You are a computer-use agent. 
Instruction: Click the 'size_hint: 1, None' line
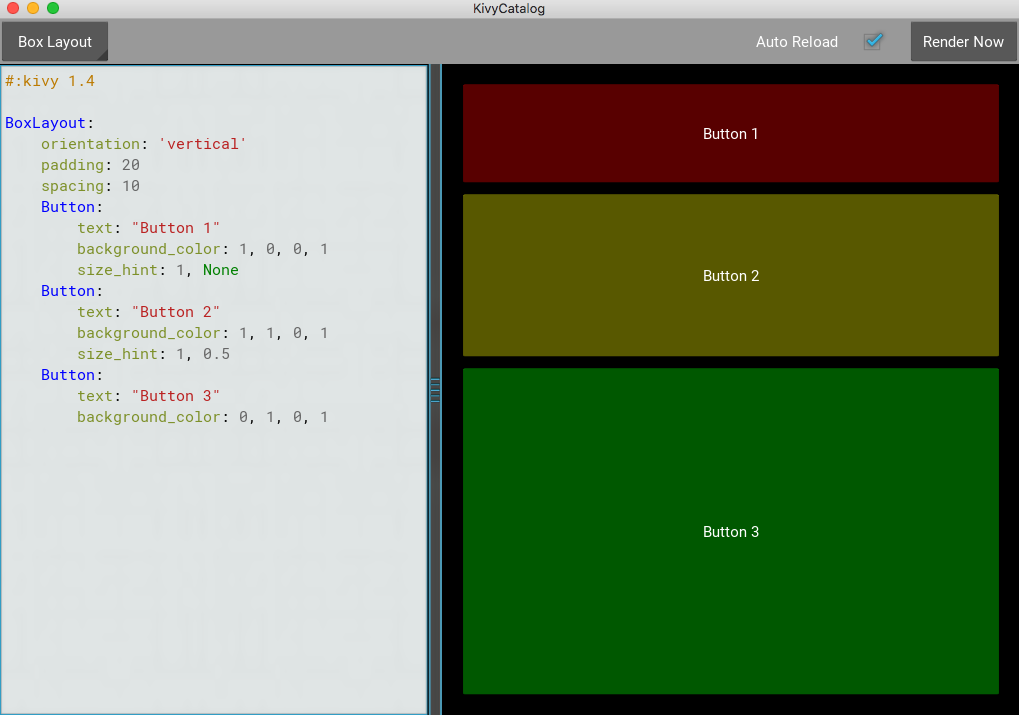157,270
